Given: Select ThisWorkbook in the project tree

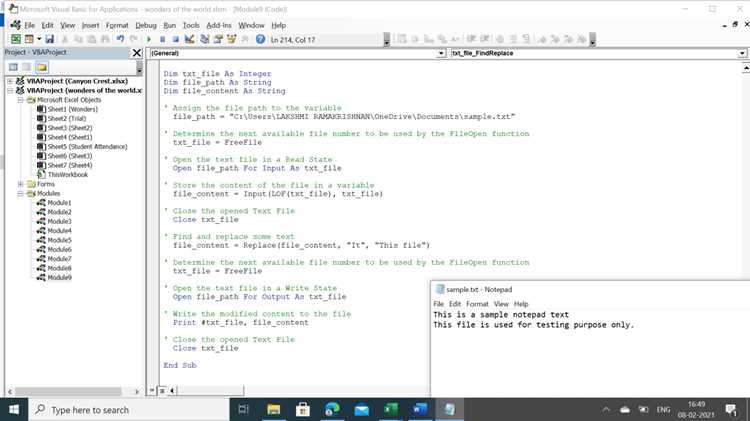Looking at the screenshot, I should pyautogui.click(x=67, y=175).
